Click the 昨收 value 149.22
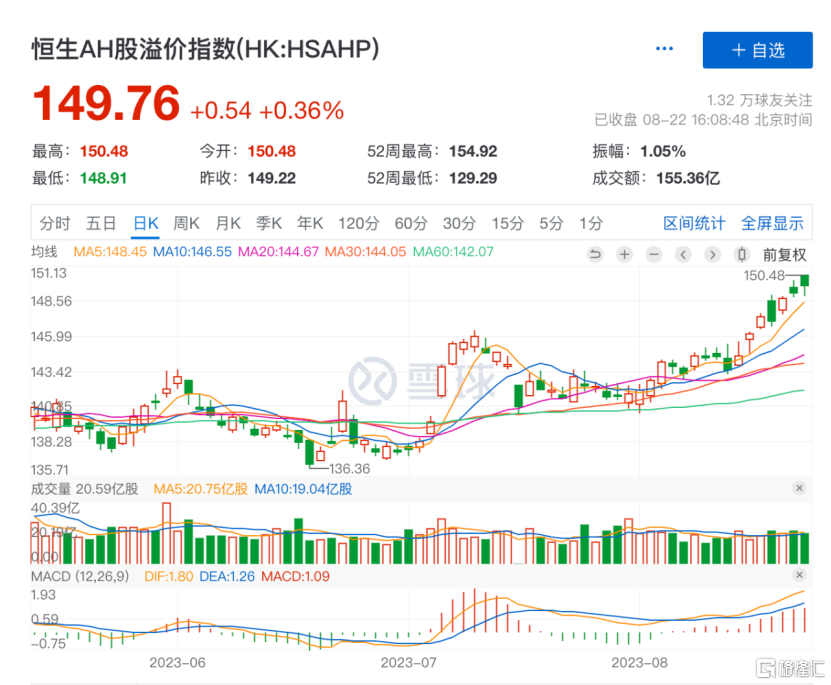The image size is (831, 685). pyautogui.click(x=271, y=178)
